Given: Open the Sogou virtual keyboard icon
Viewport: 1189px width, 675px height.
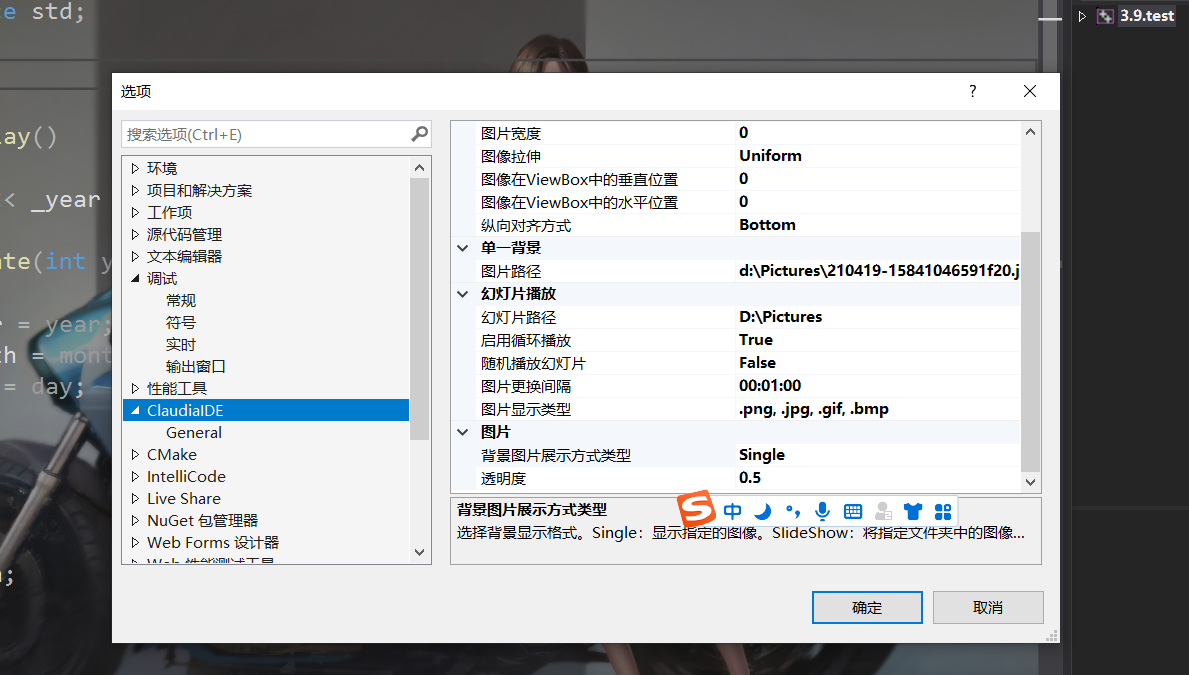Looking at the screenshot, I should [852, 511].
